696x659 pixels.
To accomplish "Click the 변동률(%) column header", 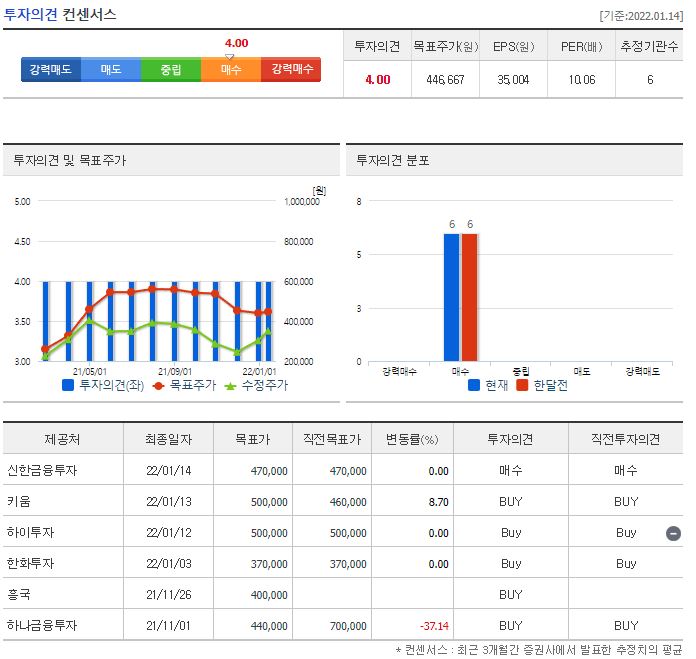I will click(412, 439).
